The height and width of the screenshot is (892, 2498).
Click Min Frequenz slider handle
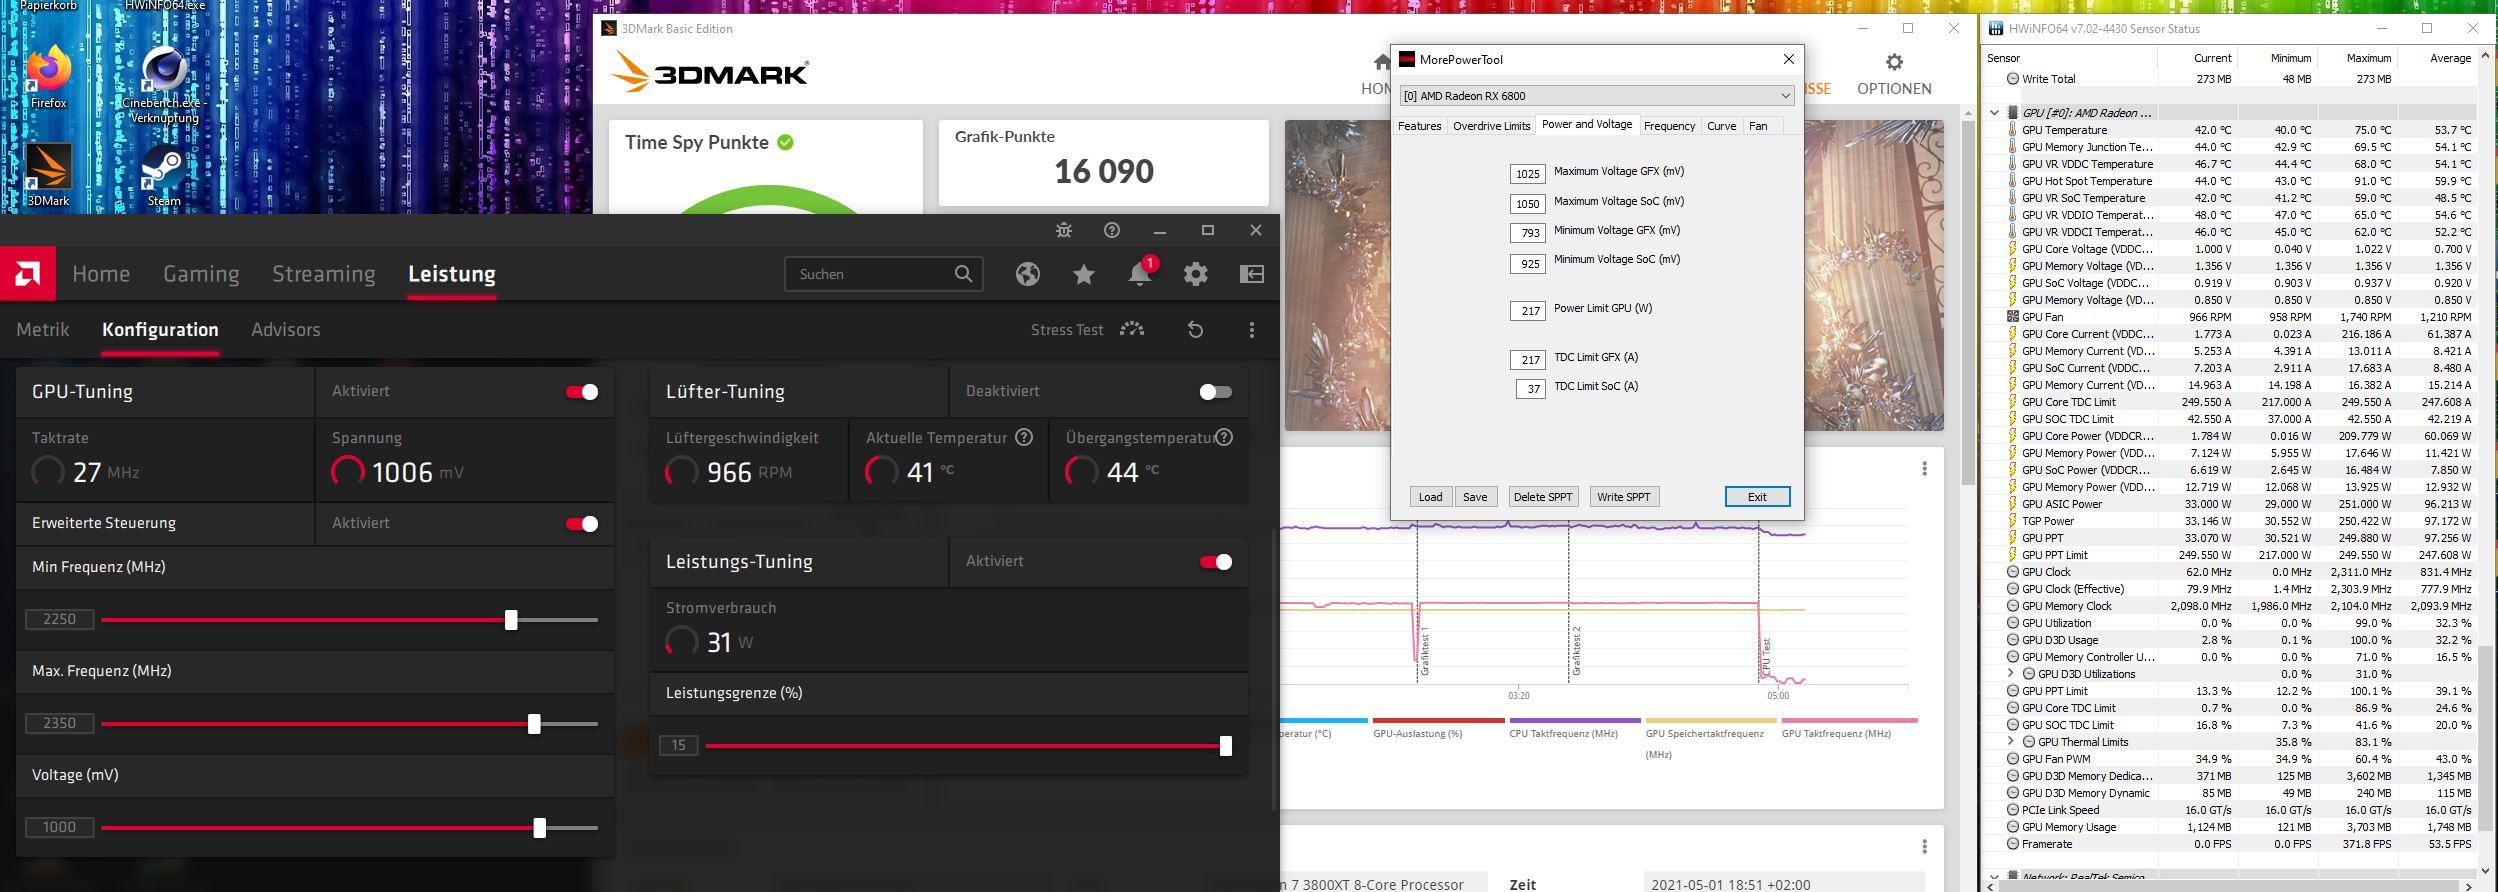[511, 620]
